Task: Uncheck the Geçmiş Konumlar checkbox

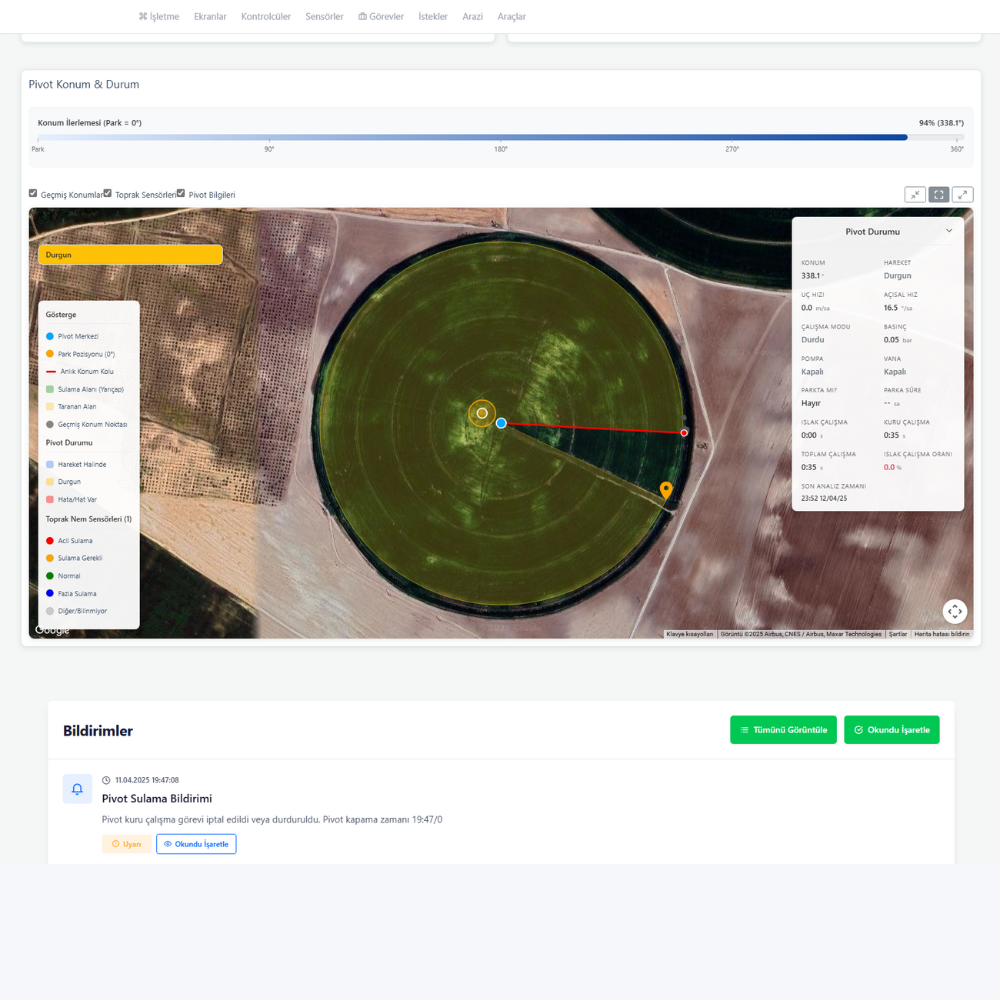Action: [31, 192]
